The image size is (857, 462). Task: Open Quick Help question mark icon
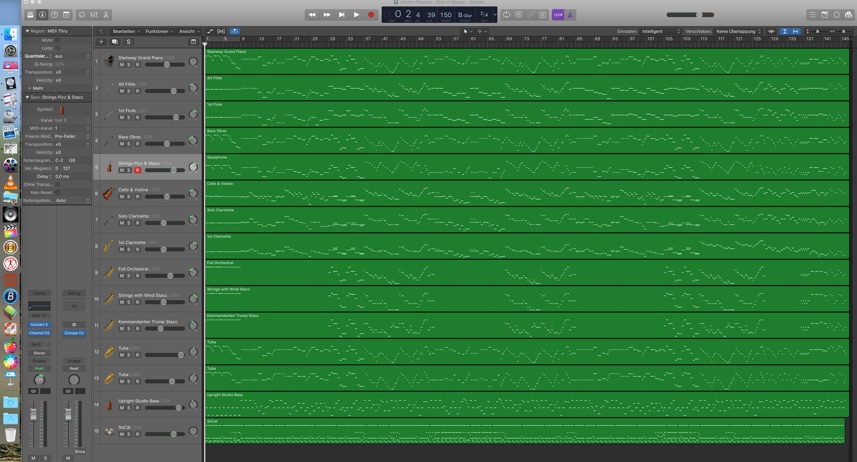[x=54, y=15]
